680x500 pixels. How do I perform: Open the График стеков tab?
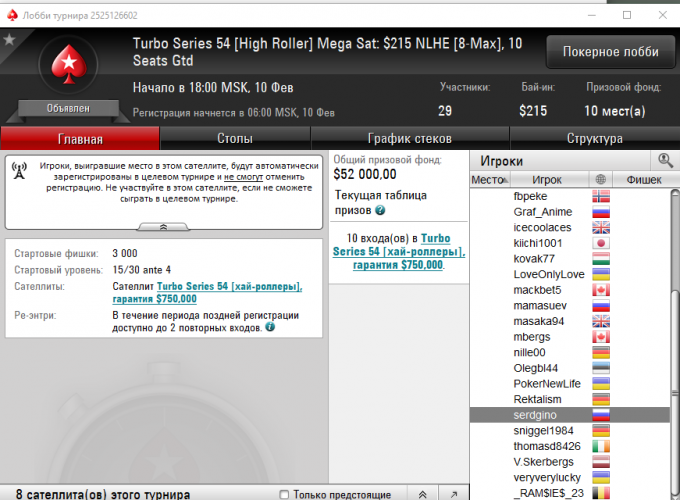(410, 138)
